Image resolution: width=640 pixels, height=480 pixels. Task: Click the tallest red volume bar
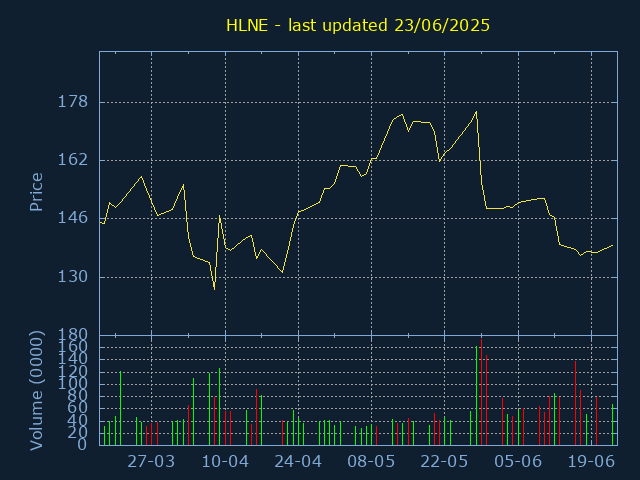tap(481, 392)
